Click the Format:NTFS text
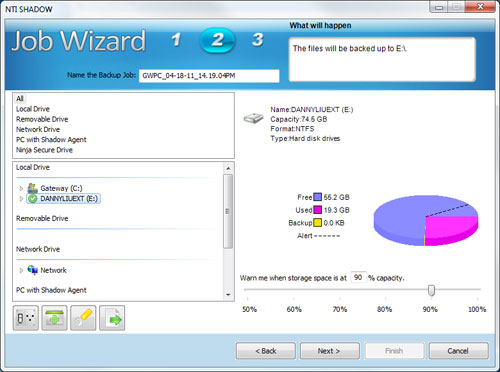Image resolution: width=500 pixels, height=372 pixels. point(292,129)
